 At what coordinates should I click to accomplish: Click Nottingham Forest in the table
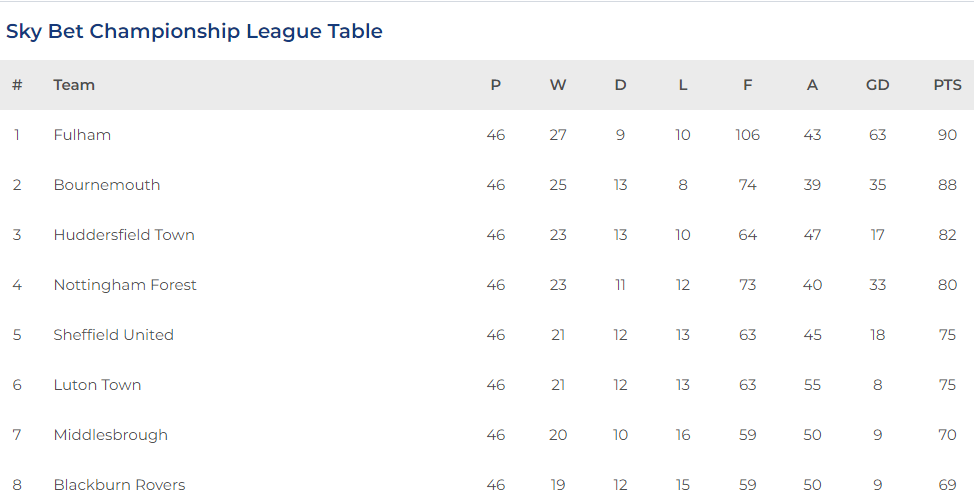coord(125,285)
